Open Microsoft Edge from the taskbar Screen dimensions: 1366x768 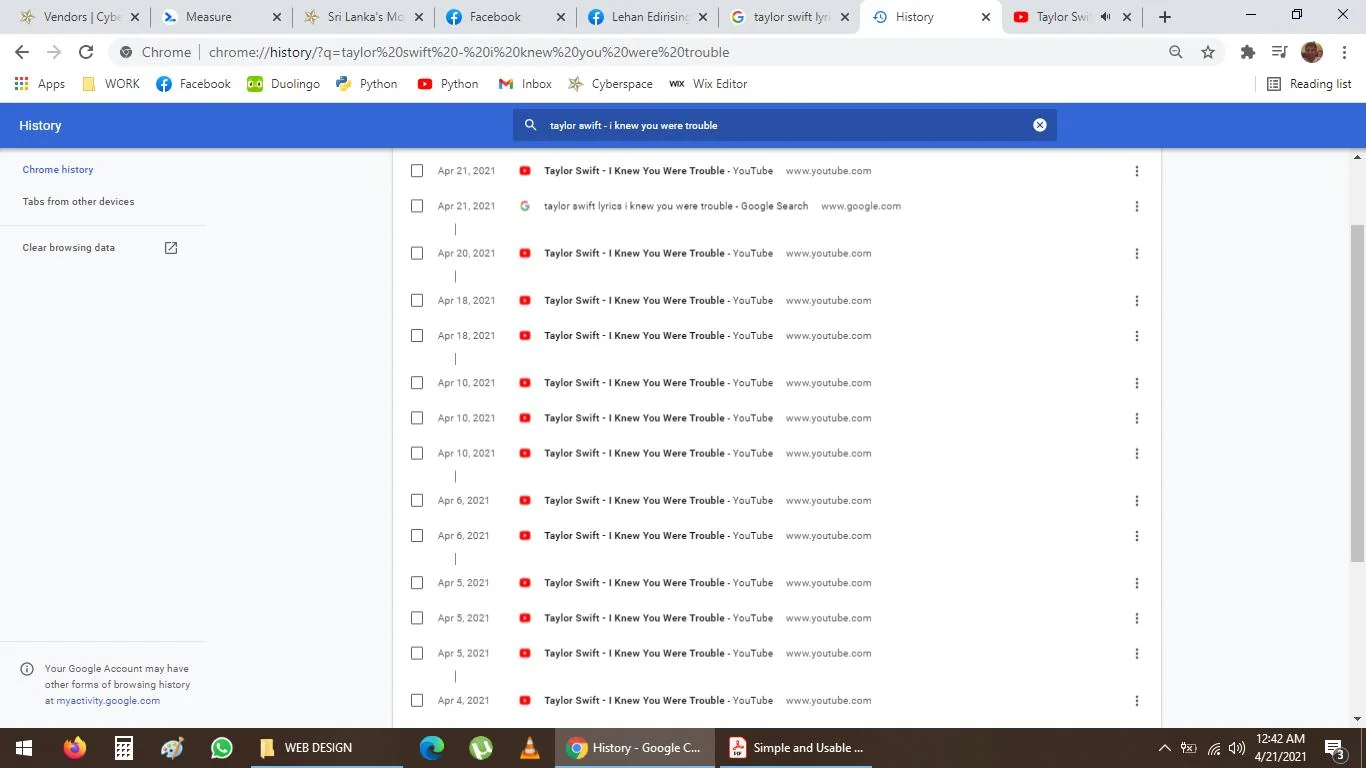(431, 748)
